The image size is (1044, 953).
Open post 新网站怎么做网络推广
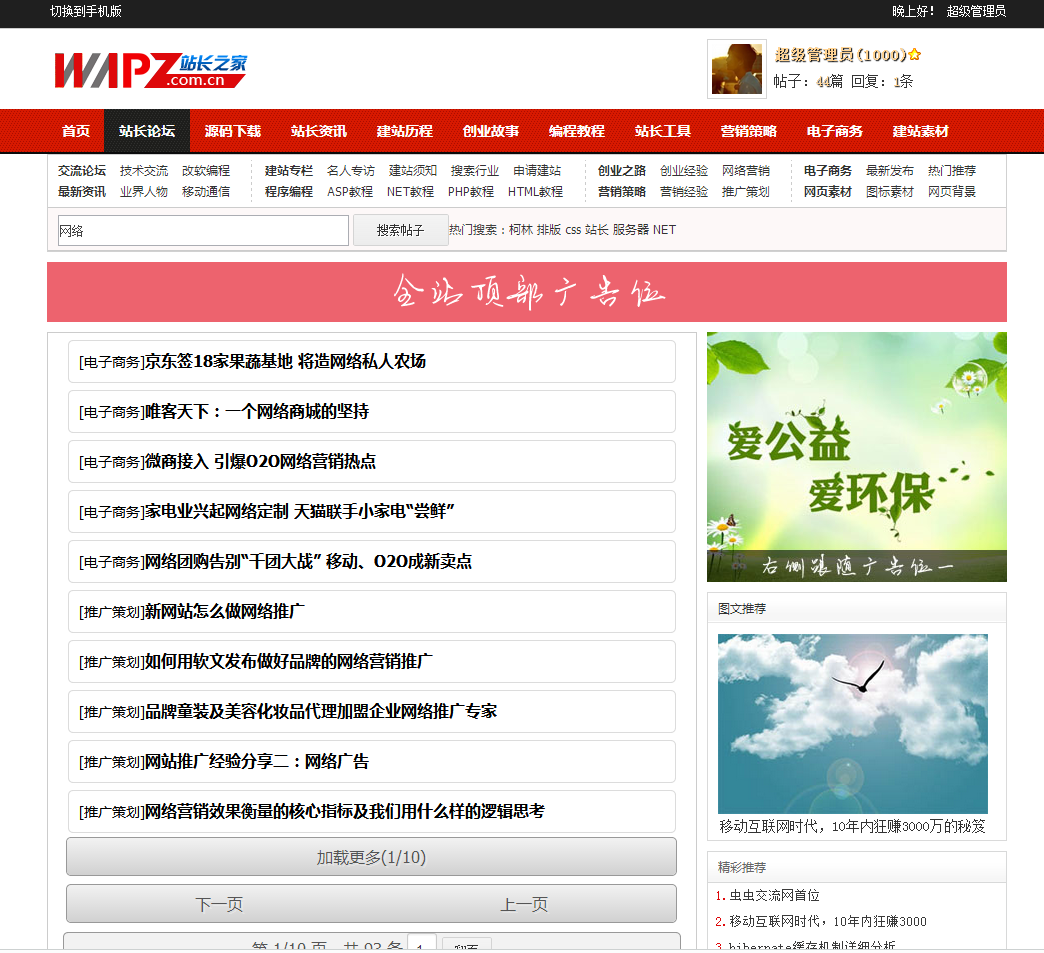(x=225, y=611)
